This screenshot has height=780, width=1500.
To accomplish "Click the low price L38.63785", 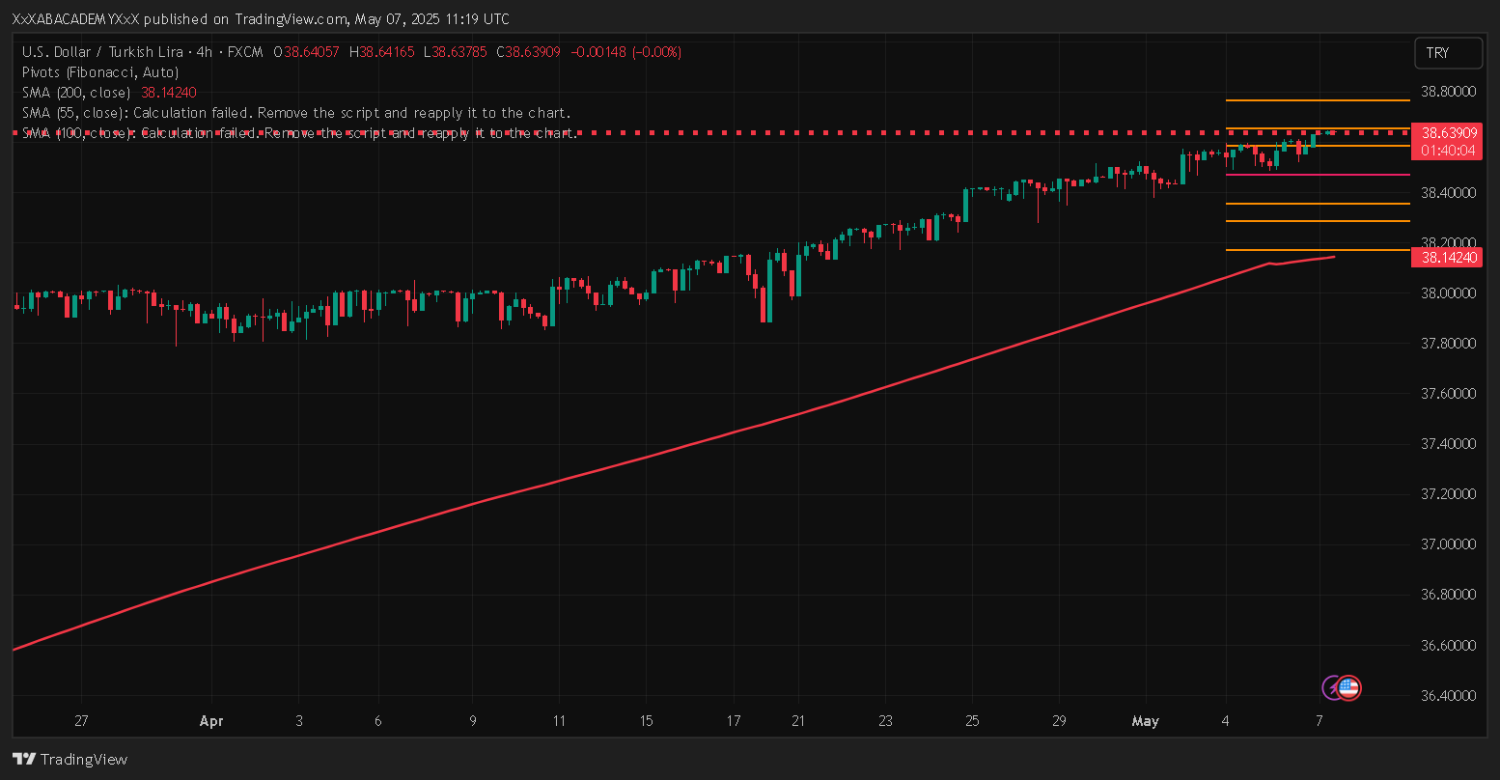I will tap(455, 52).
